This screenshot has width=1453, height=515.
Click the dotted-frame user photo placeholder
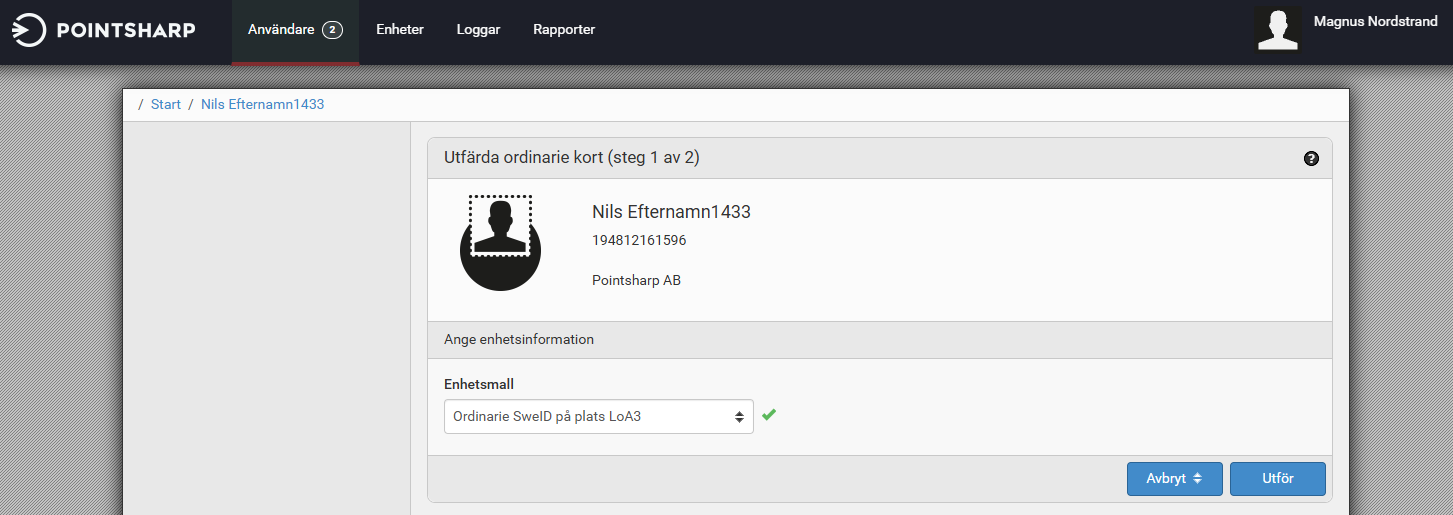(x=500, y=226)
